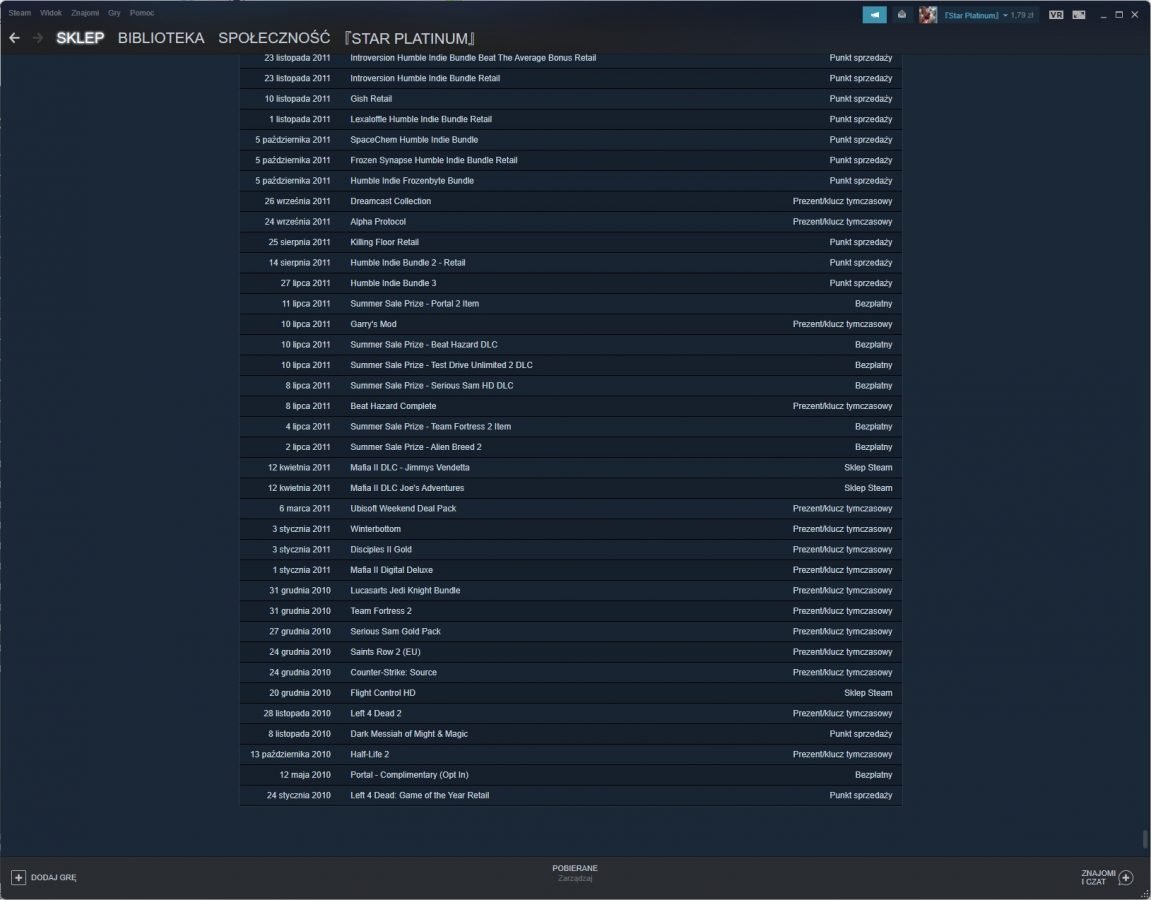Select Counter-Strike: Source entry
This screenshot has width=1151, height=900.
click(393, 673)
